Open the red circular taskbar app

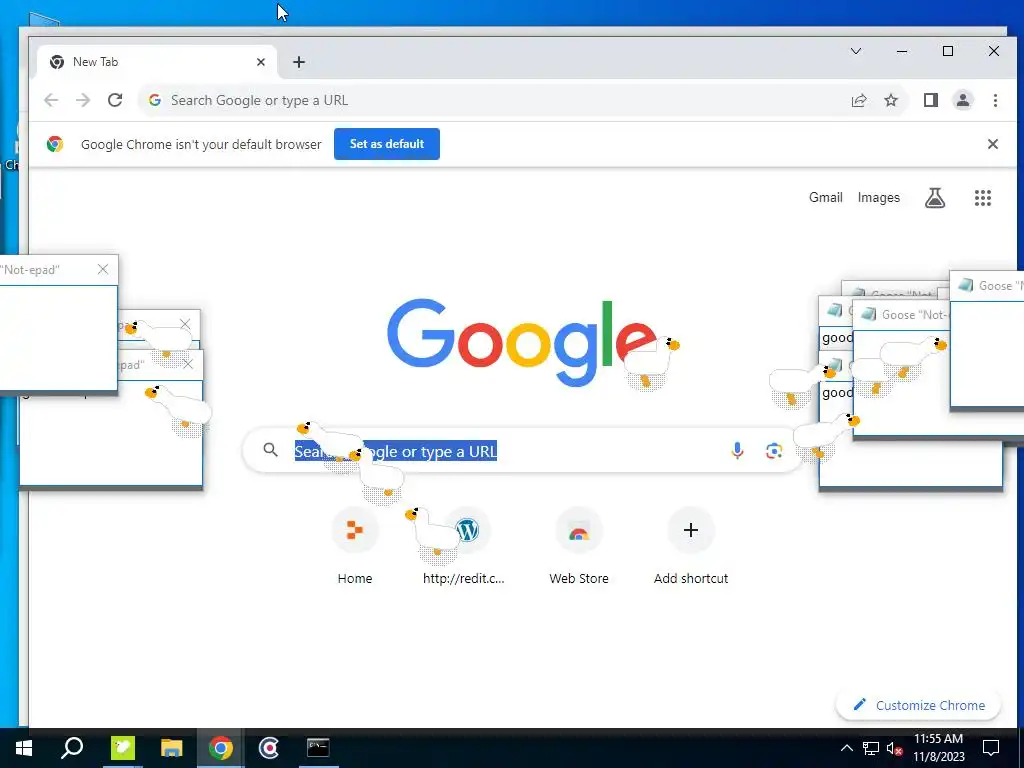click(x=269, y=748)
